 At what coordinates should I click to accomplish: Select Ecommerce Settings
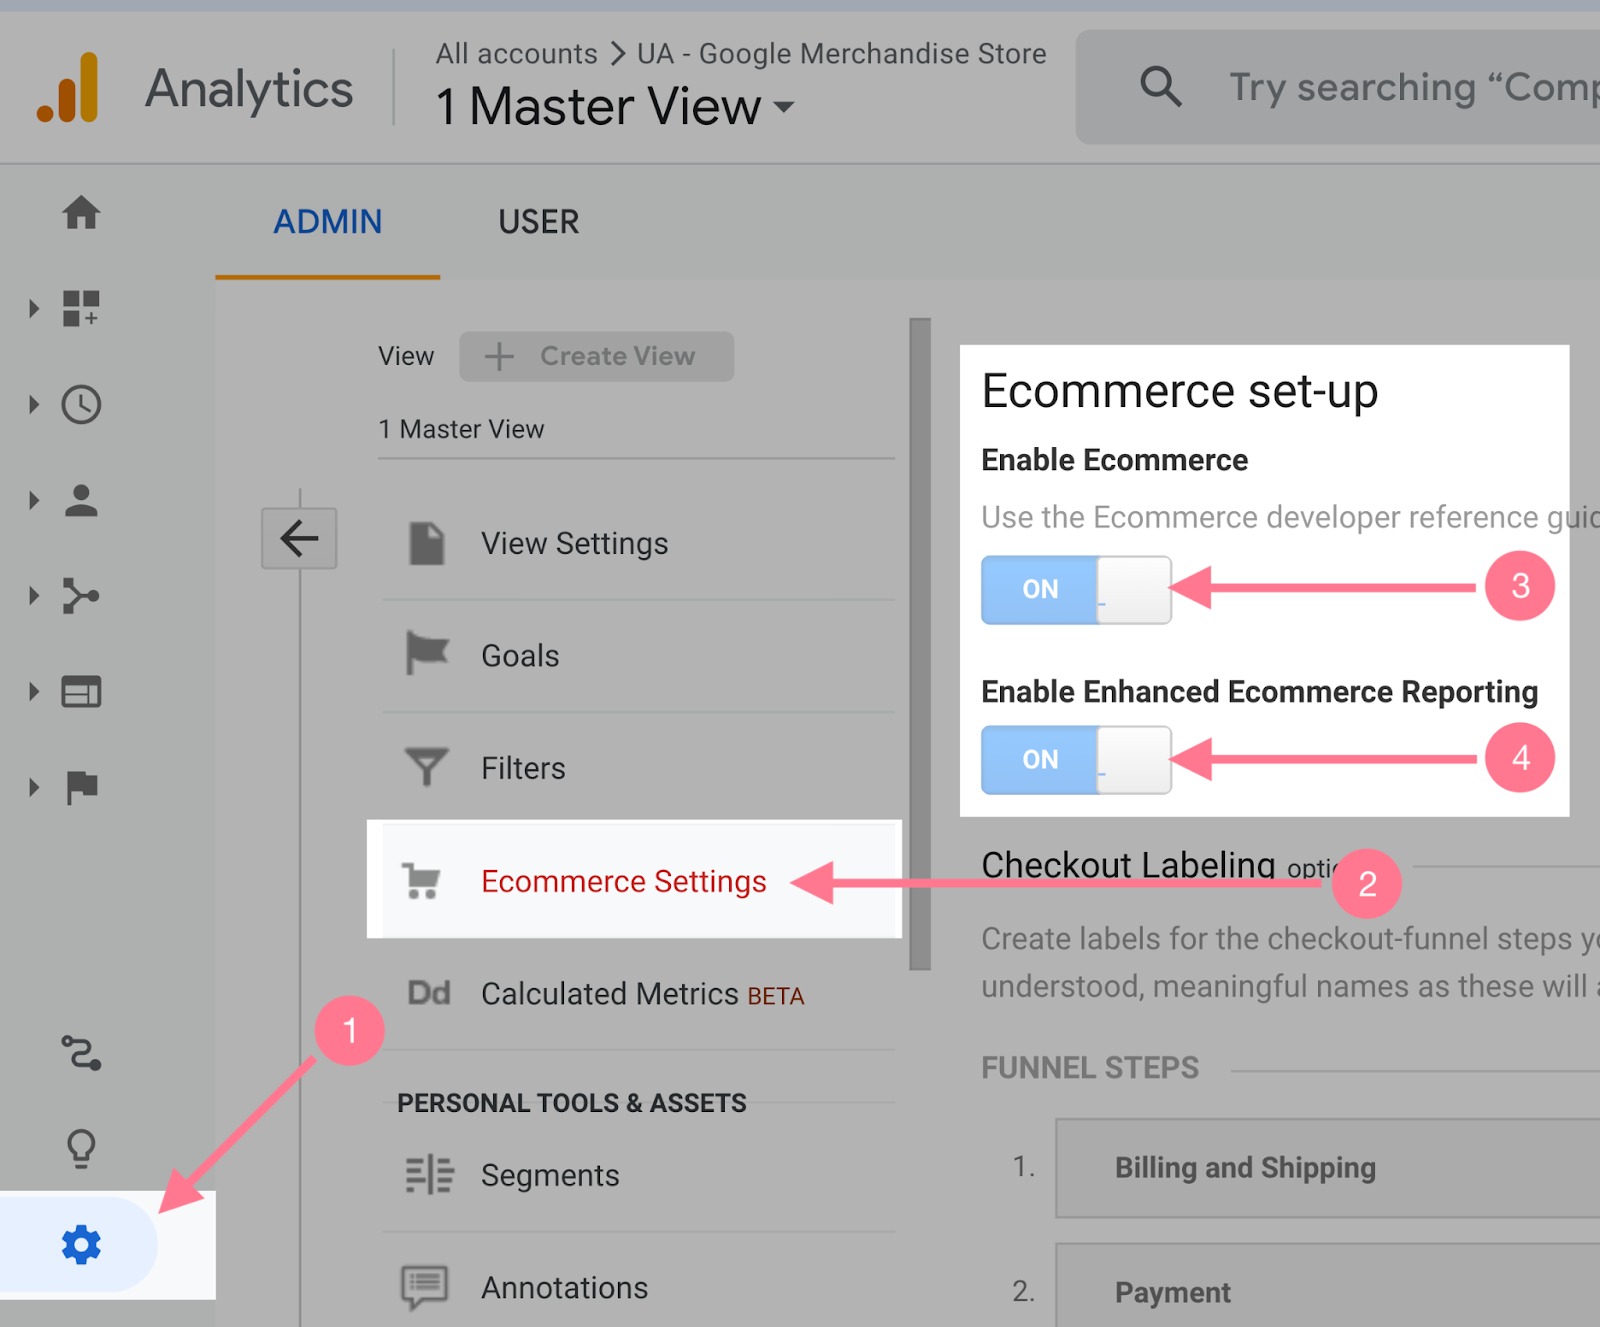[x=624, y=881]
